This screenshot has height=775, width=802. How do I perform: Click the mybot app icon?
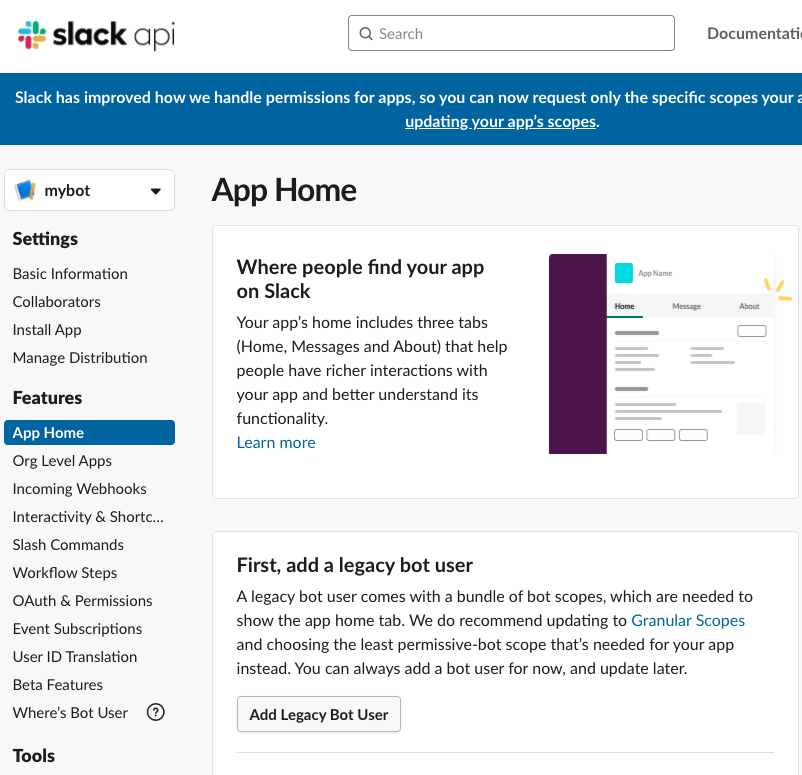(x=26, y=191)
